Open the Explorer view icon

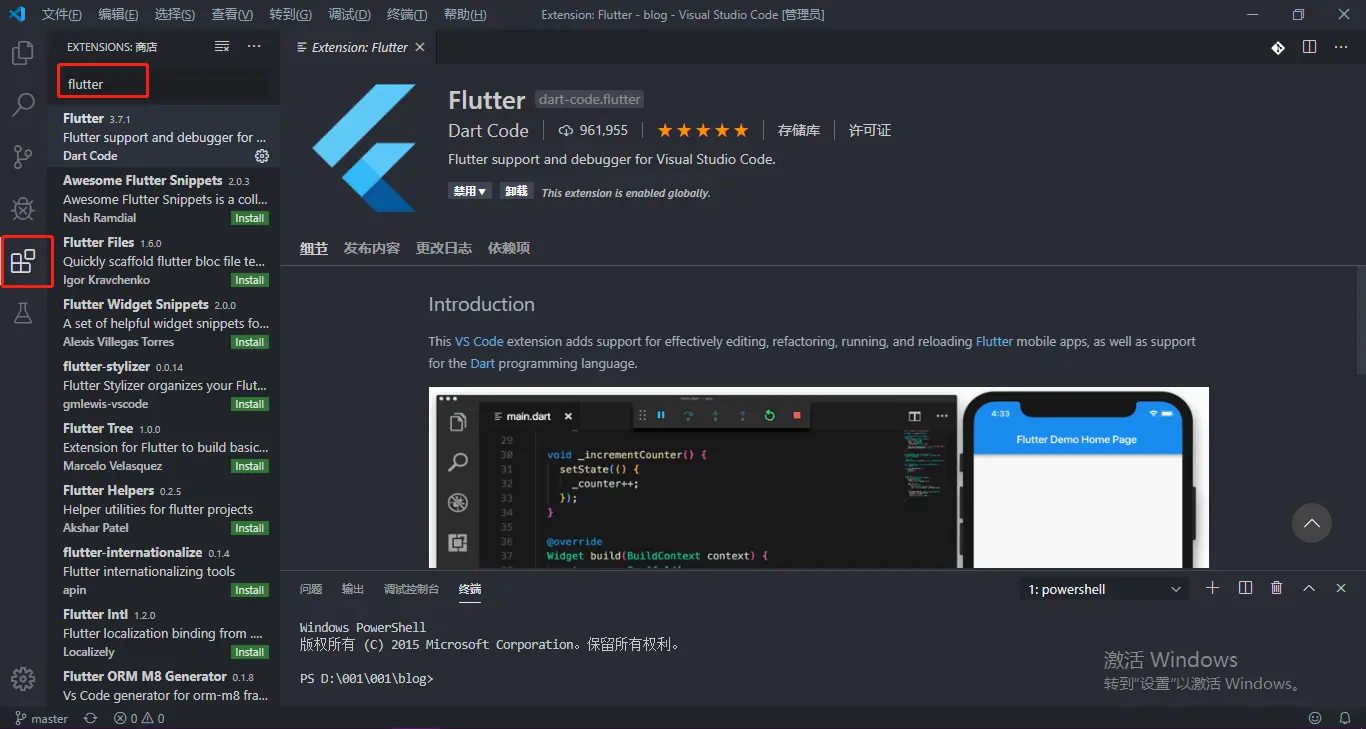coord(23,53)
